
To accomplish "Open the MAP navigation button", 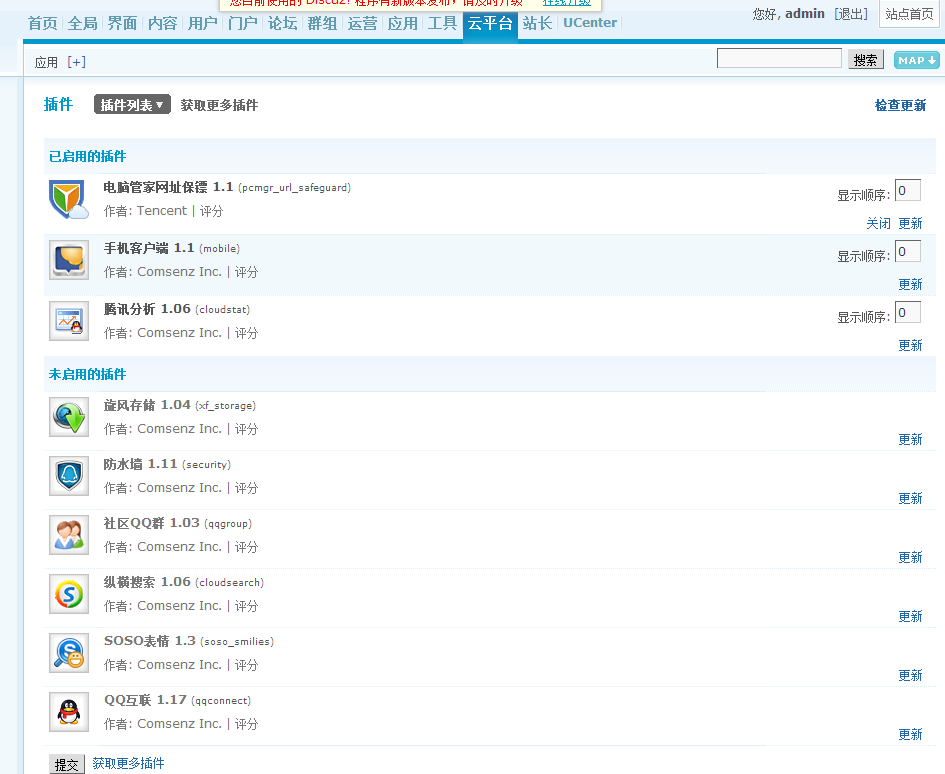I will (x=916, y=60).
